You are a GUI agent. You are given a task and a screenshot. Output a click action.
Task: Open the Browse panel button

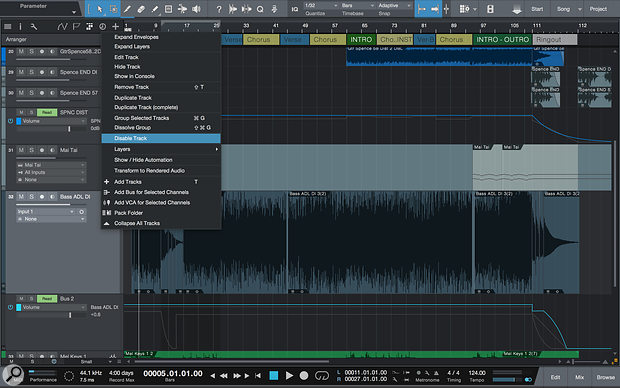point(605,377)
